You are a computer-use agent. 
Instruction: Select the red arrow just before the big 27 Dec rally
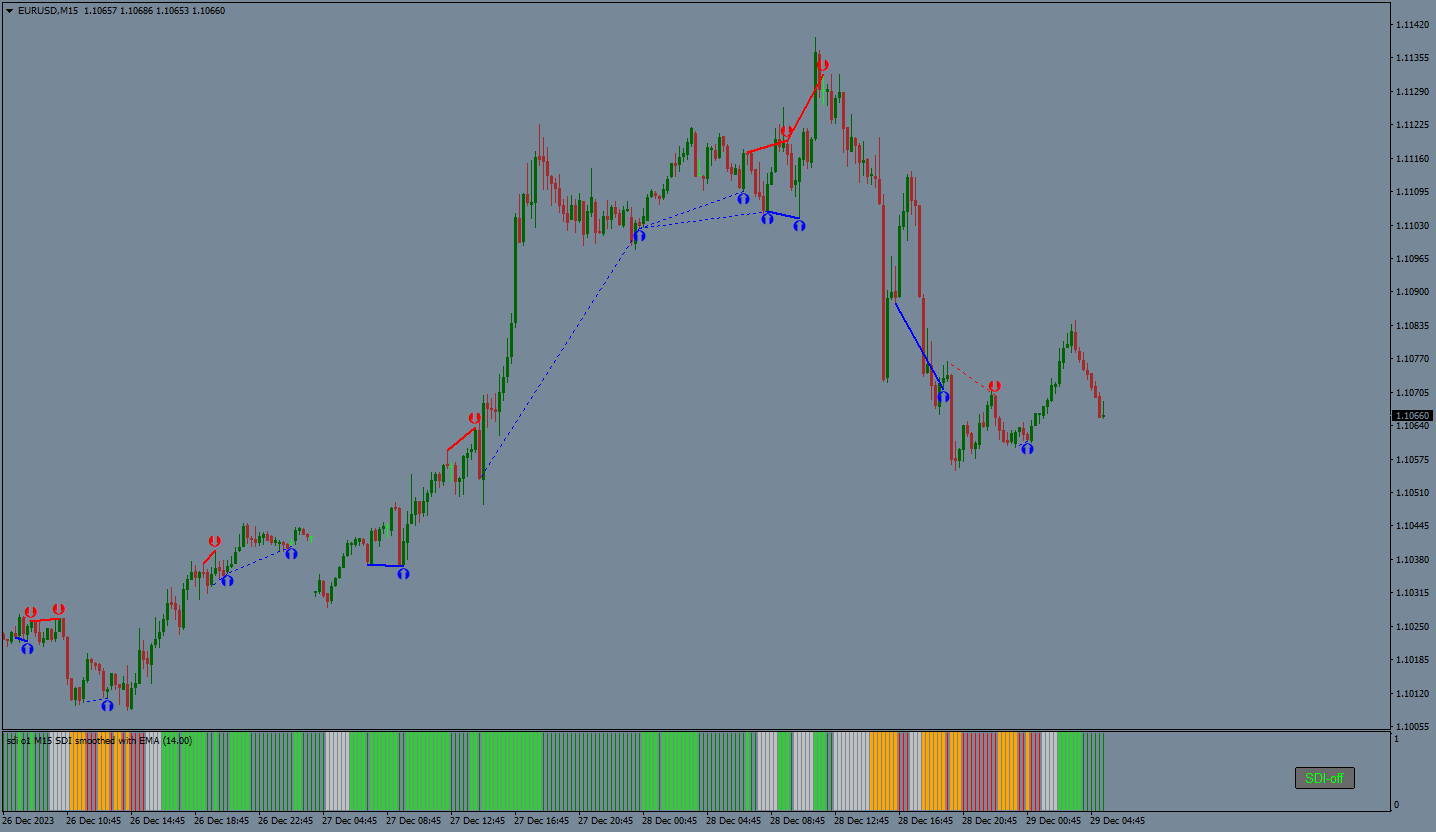(x=474, y=418)
